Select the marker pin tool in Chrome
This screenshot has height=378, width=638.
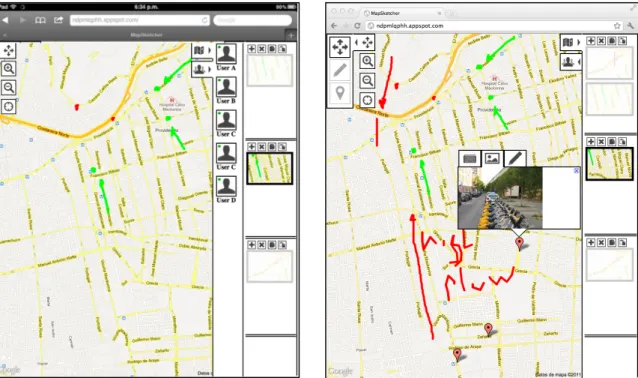340,94
